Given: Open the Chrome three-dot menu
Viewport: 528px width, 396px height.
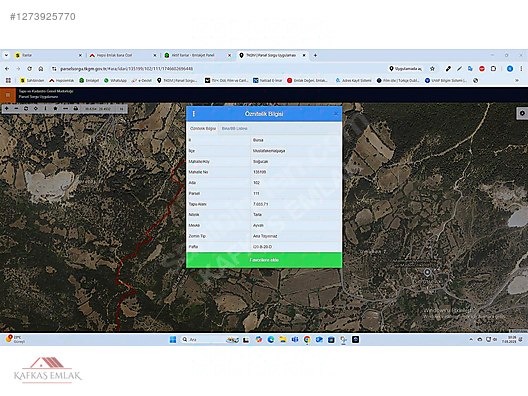Looking at the screenshot, I should click(x=521, y=69).
